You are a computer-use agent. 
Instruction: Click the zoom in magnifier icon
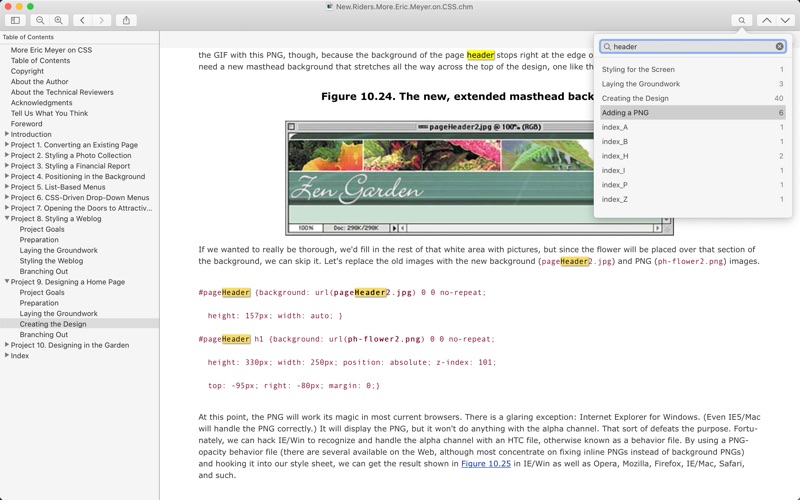click(58, 20)
